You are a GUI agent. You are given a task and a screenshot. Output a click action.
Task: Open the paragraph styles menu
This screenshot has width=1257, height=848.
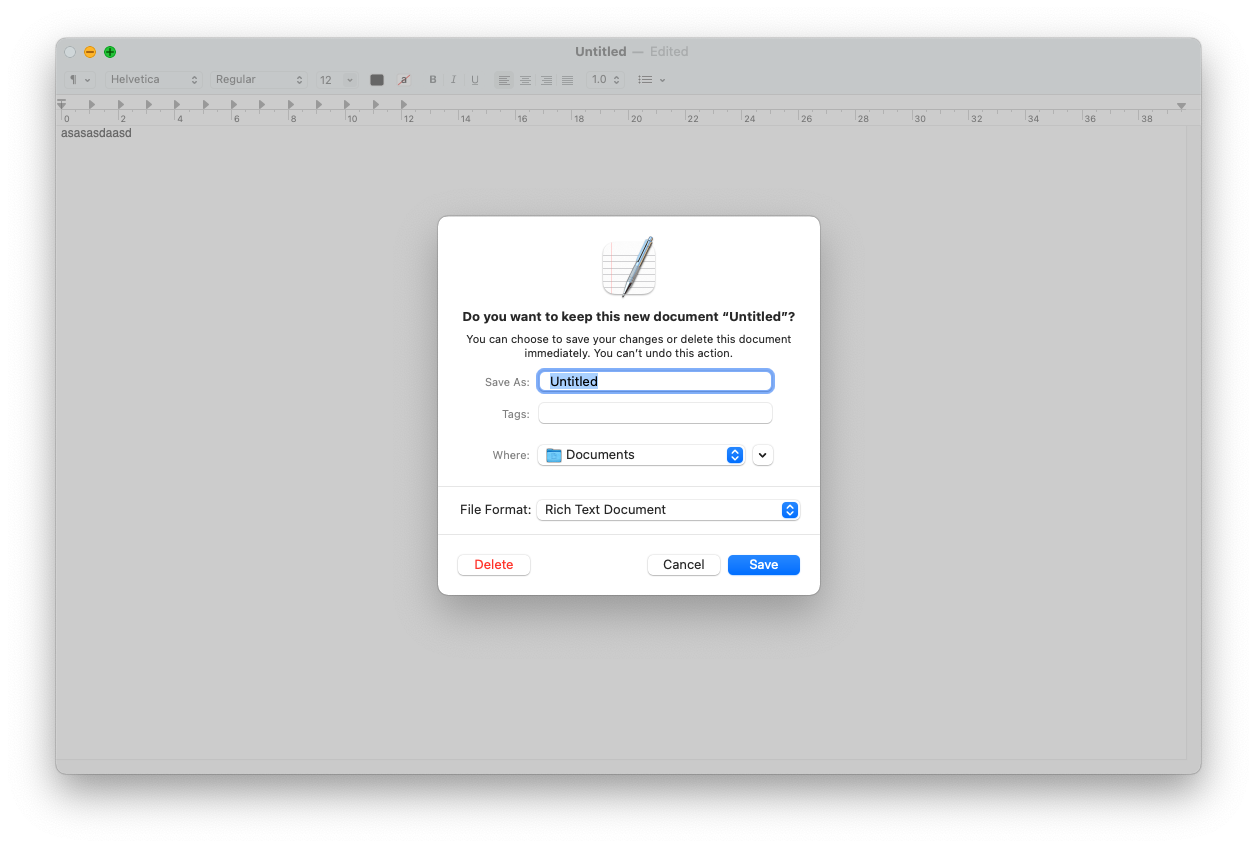pos(79,79)
